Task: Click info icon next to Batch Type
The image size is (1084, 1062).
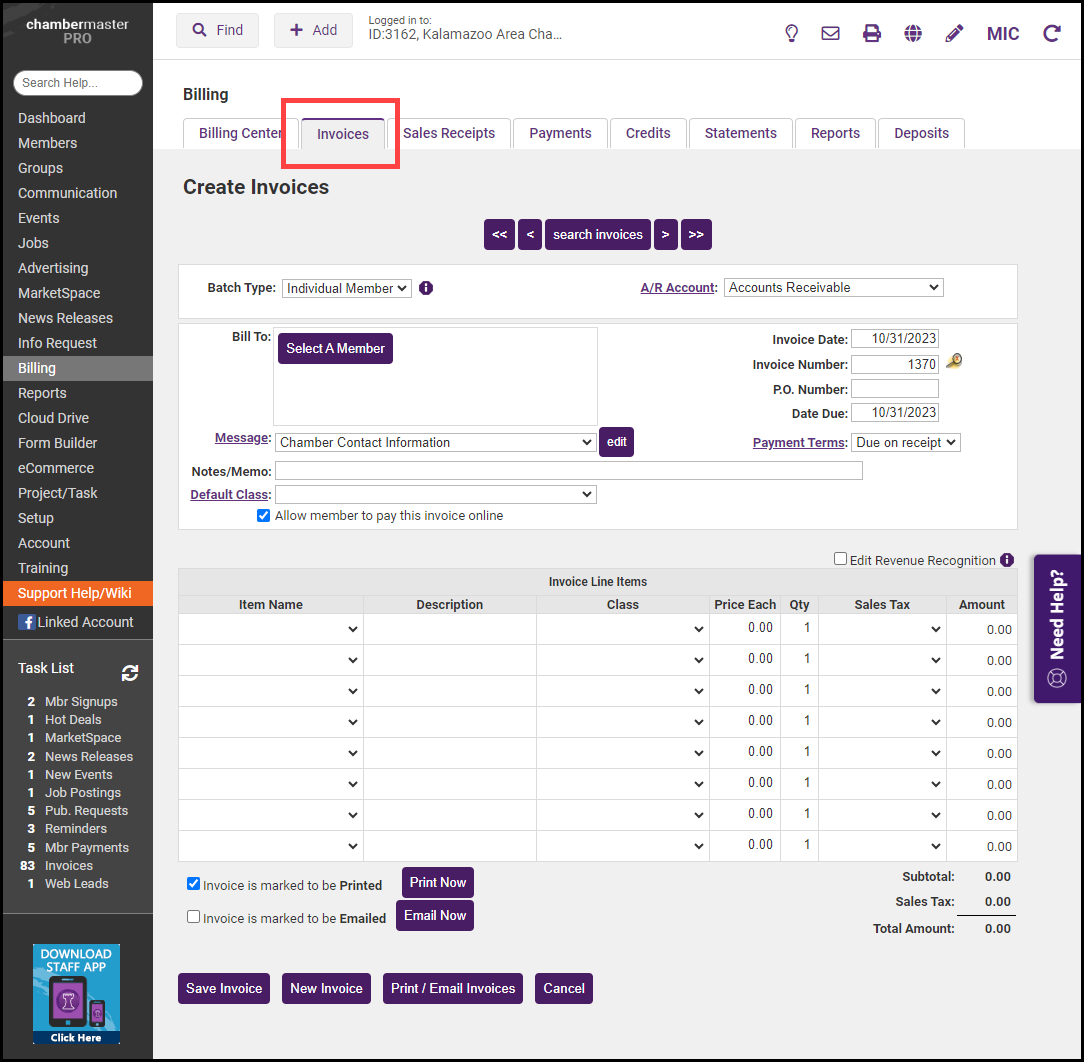Action: tap(426, 288)
